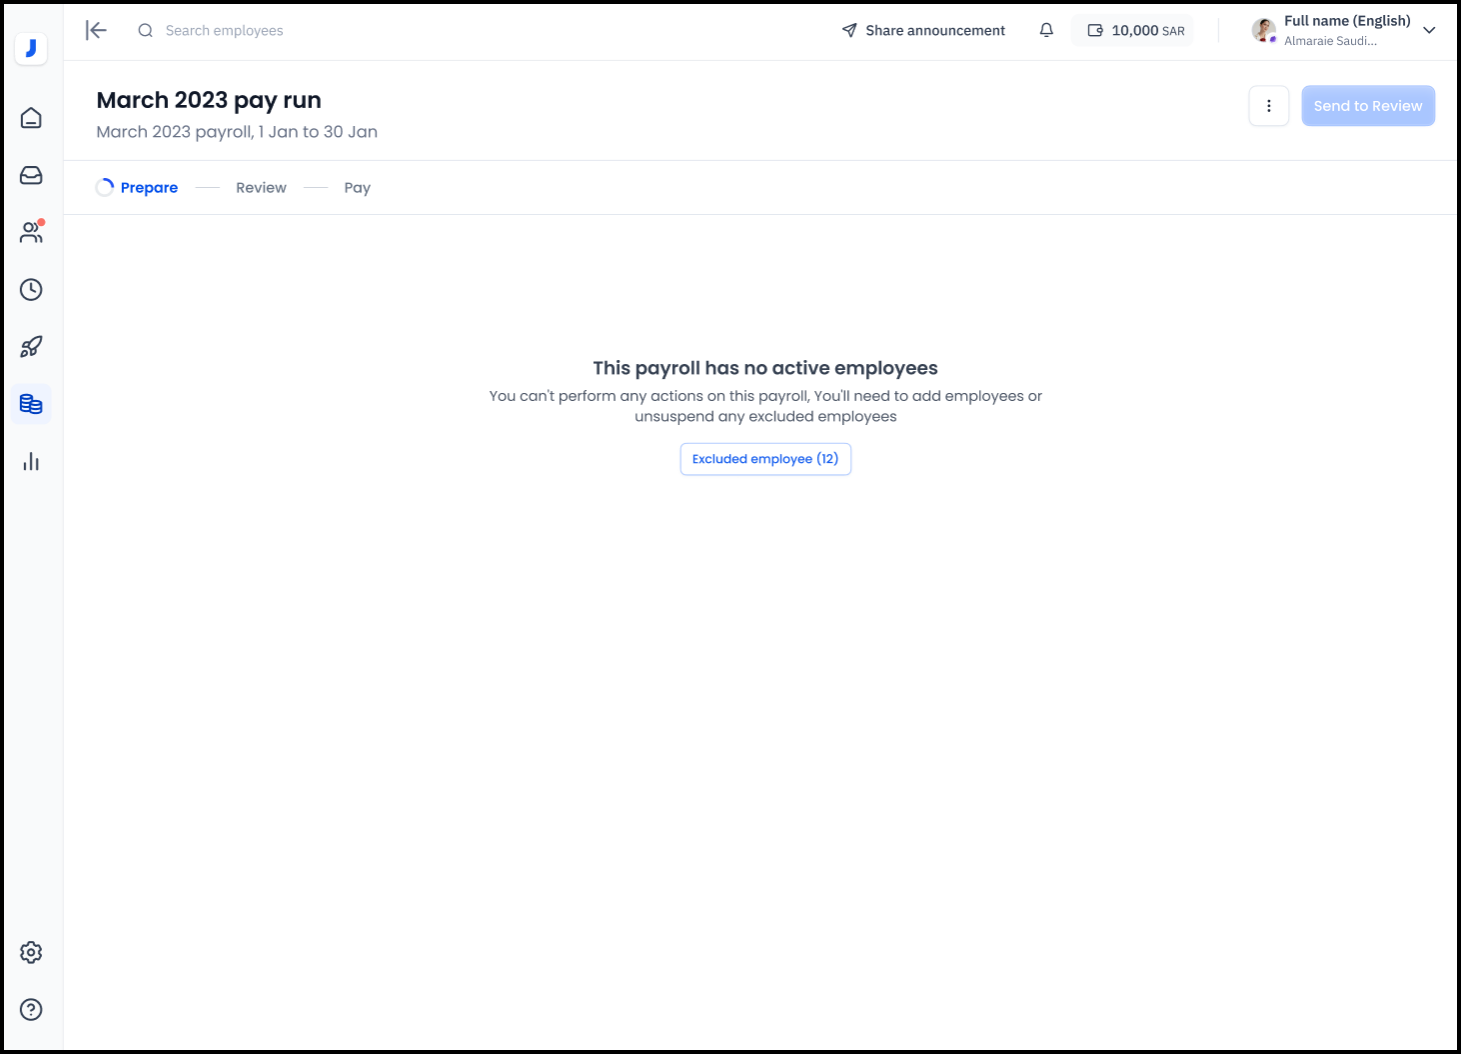This screenshot has width=1461, height=1054.
Task: Click the Send to Review button
Action: point(1367,106)
